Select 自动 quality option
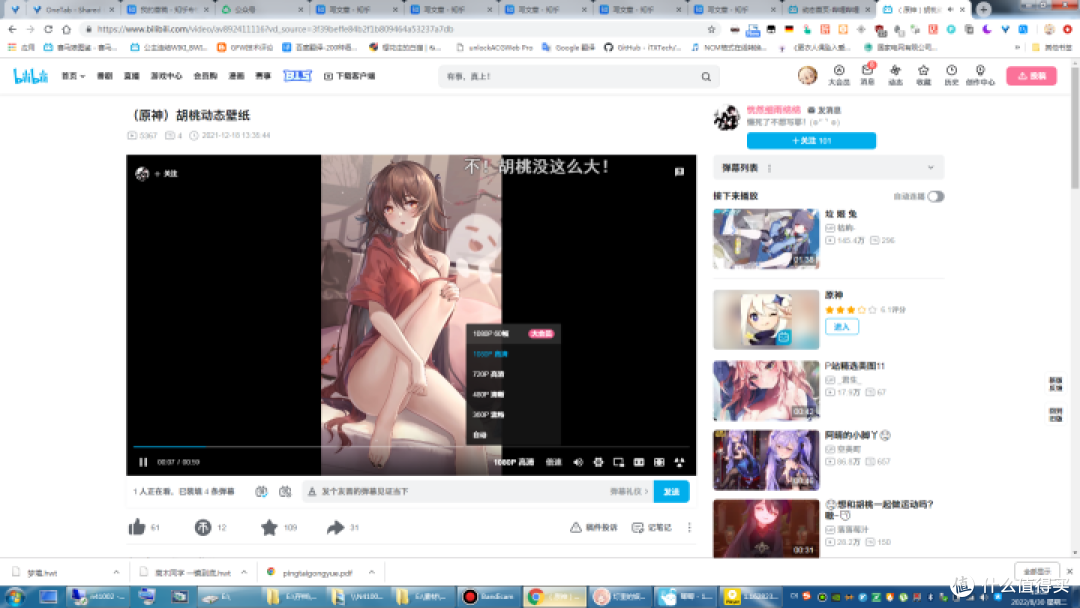1080x608 pixels. click(x=513, y=435)
